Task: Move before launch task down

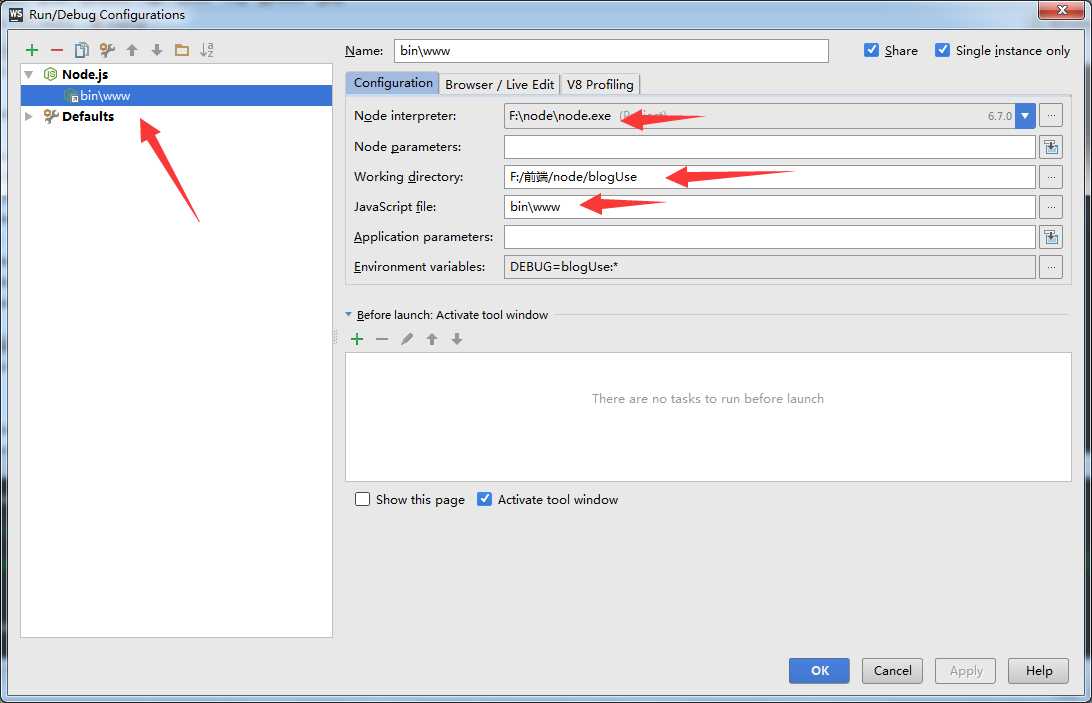Action: (x=457, y=339)
